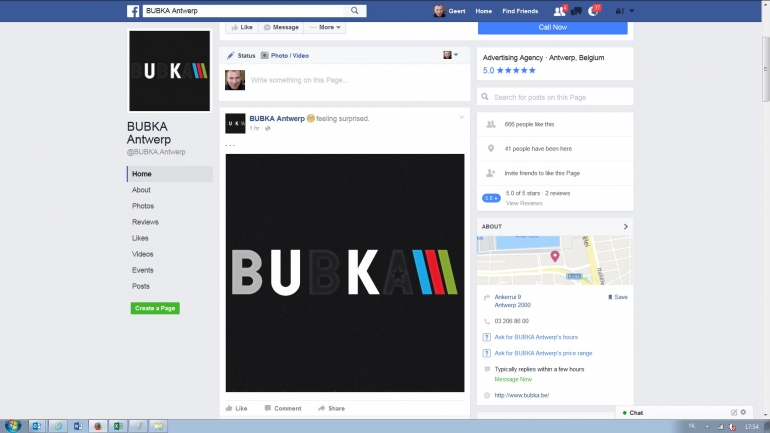Click the Message page button

(281, 27)
